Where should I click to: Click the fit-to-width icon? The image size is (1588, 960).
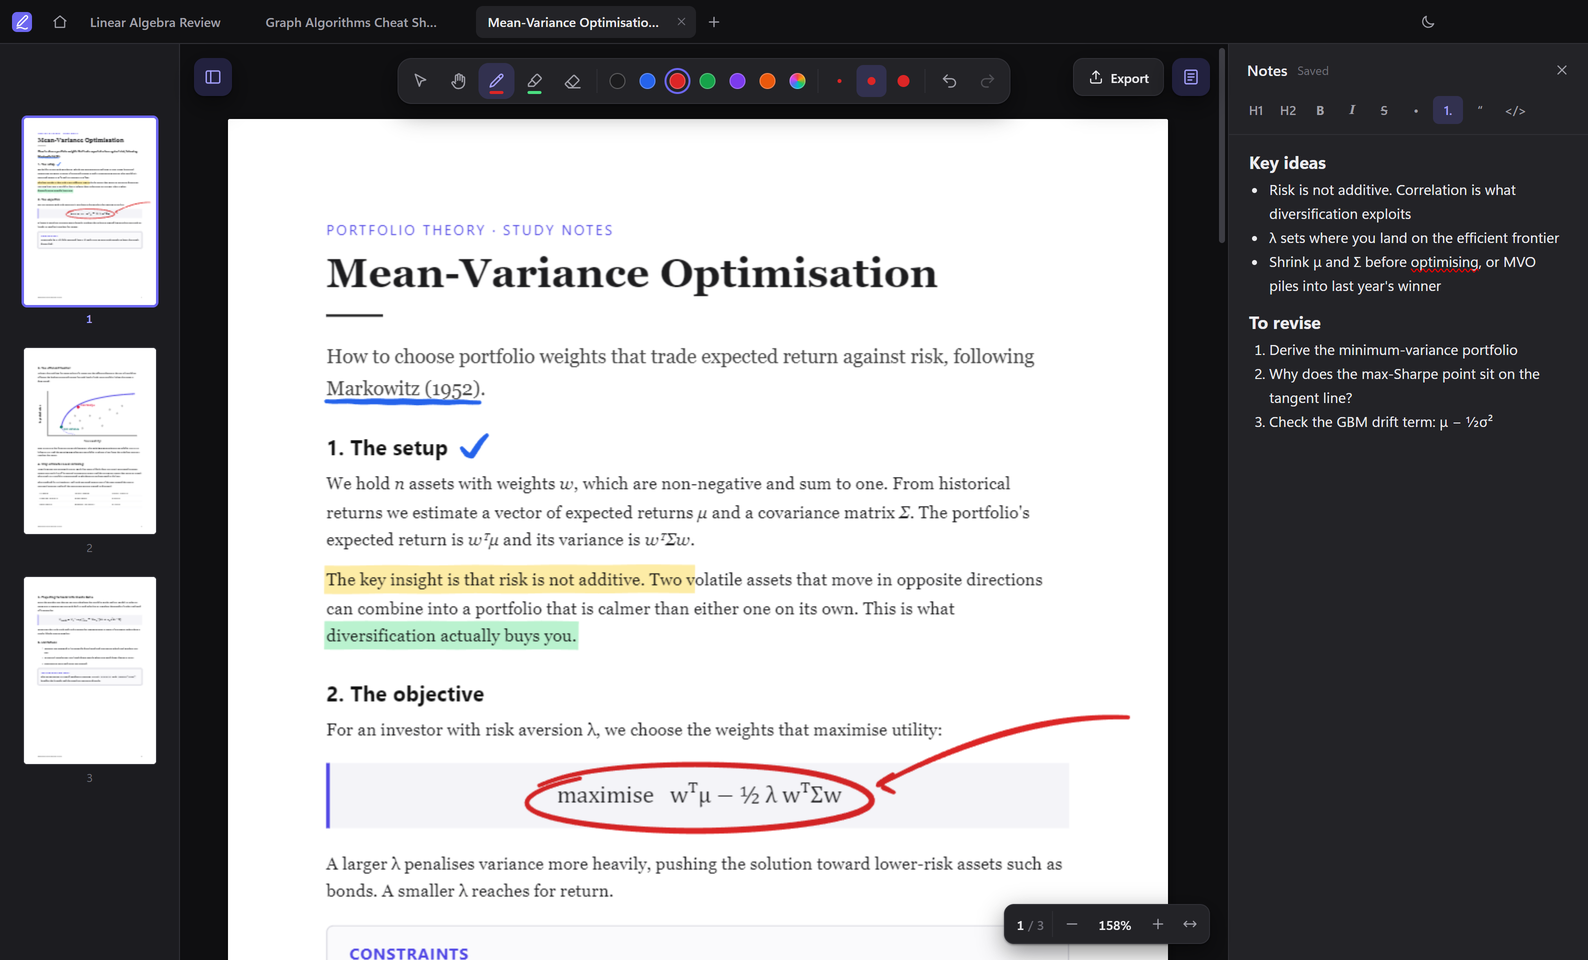[1190, 924]
